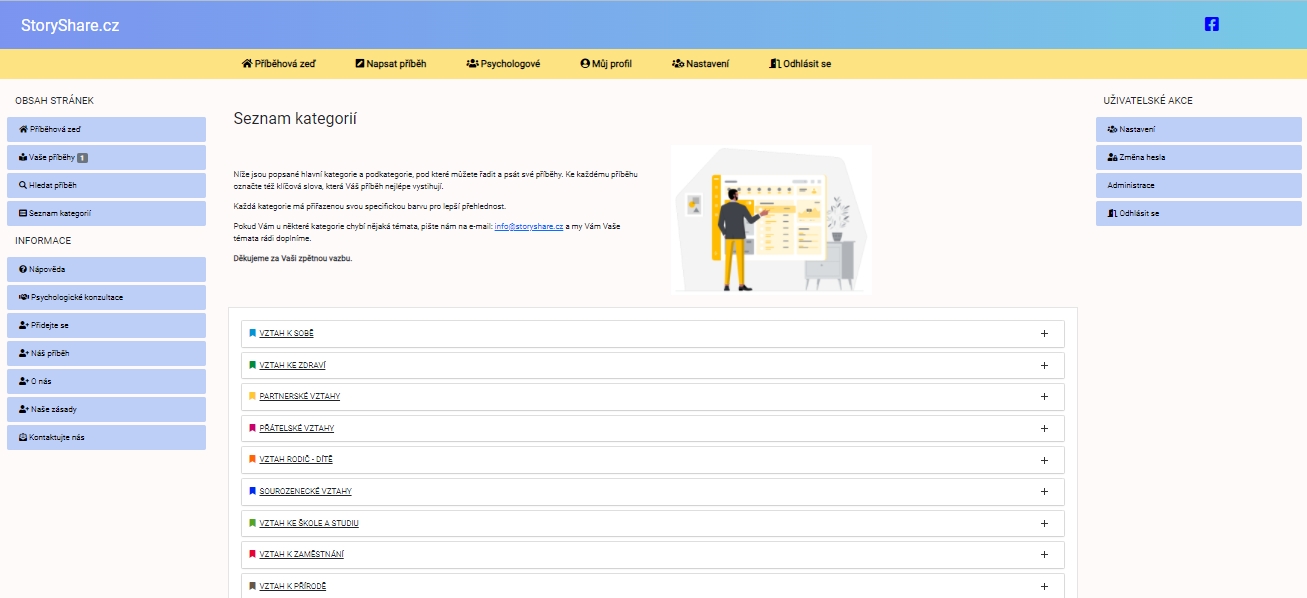This screenshot has width=1307, height=598.
Task: Expand the VZTAH K SOBĚ category with plus
Action: tap(1044, 334)
